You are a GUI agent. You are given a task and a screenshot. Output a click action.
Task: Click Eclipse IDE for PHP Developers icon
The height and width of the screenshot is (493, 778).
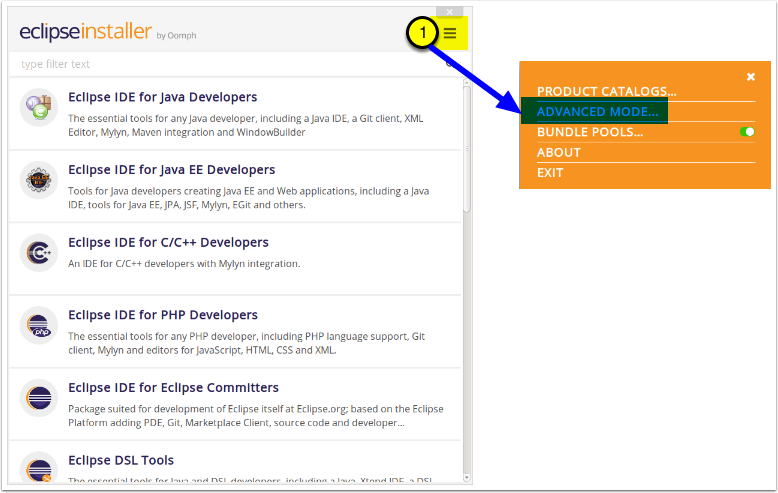[39, 325]
